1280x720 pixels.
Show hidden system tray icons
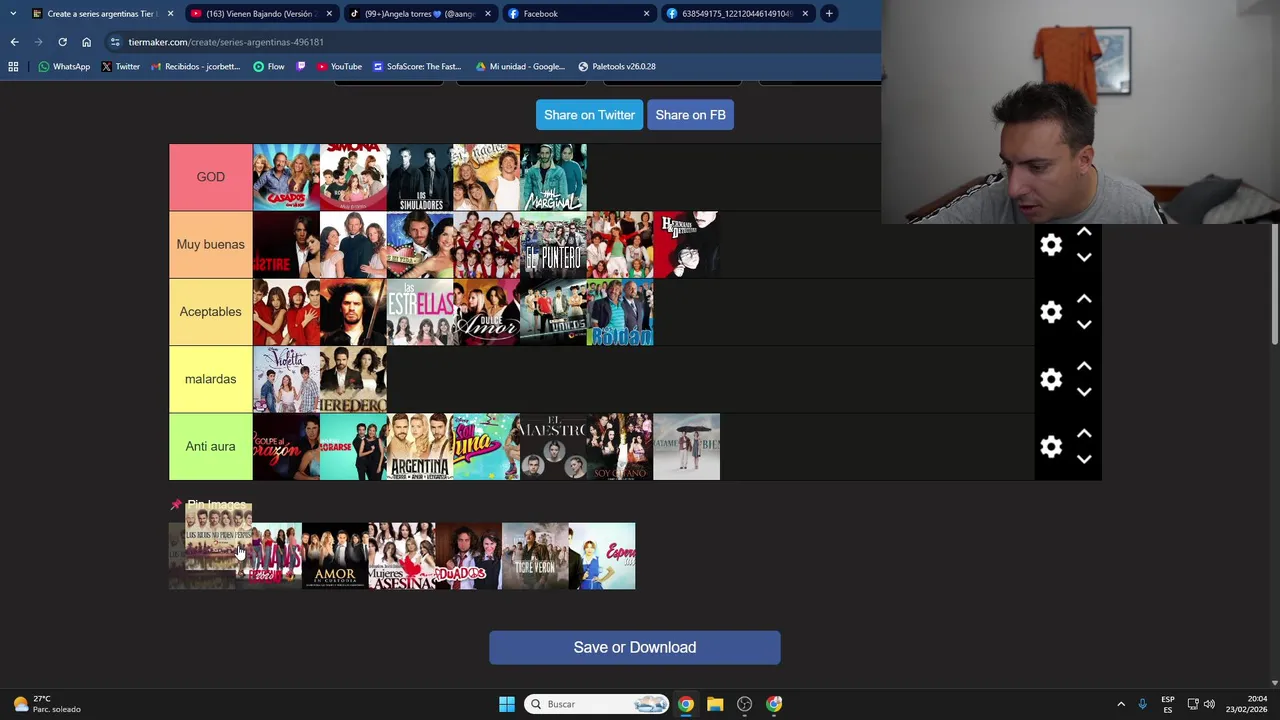(1121, 704)
